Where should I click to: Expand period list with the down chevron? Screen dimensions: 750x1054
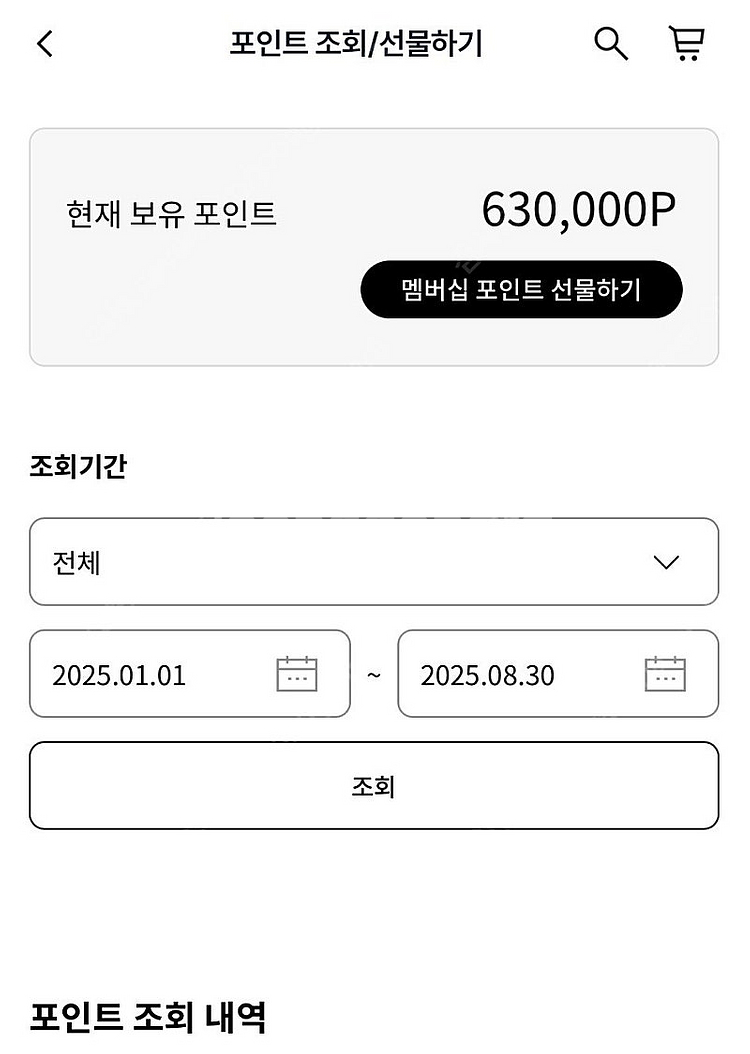pos(666,562)
